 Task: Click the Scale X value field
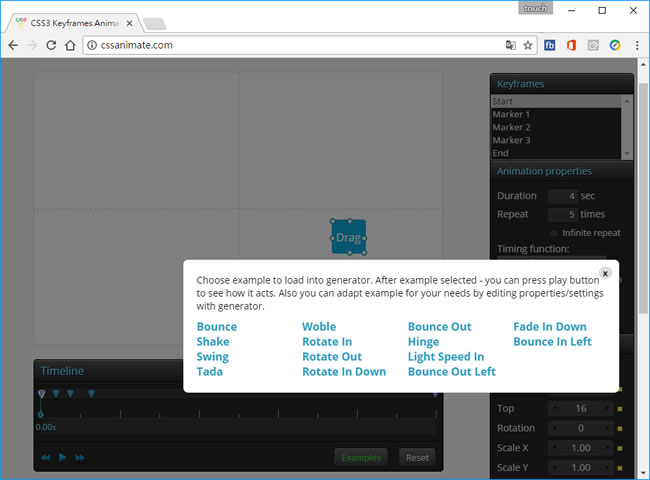click(581, 448)
